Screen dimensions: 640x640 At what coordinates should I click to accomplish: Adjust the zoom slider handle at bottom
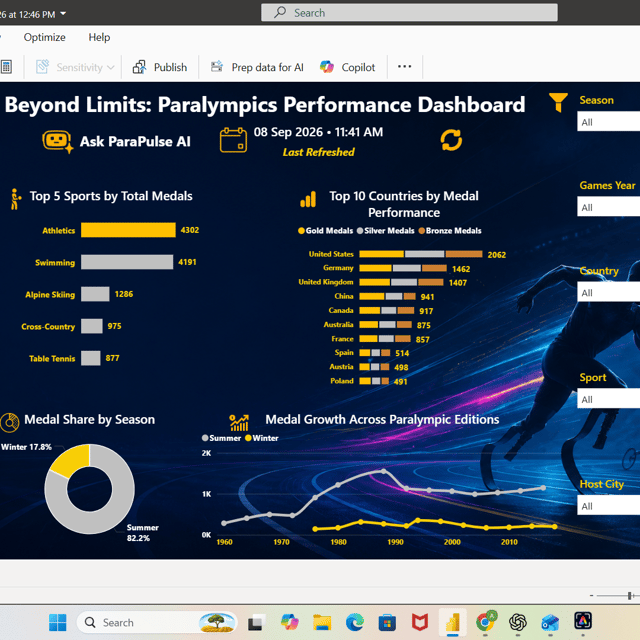point(629,596)
